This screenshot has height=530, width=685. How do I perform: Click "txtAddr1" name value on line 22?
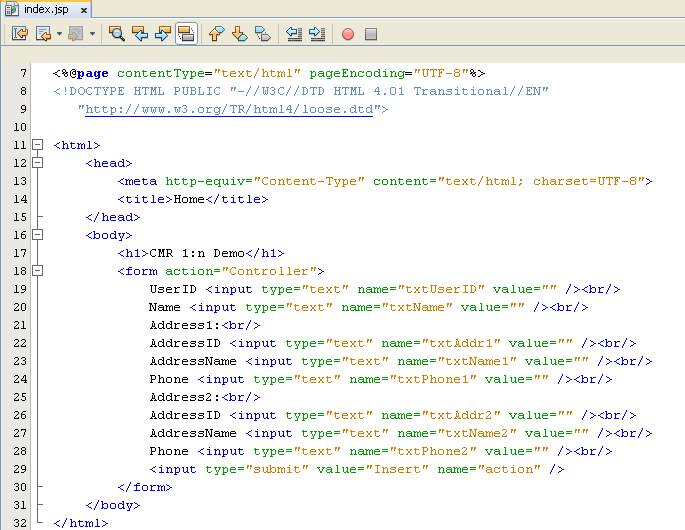(461, 343)
